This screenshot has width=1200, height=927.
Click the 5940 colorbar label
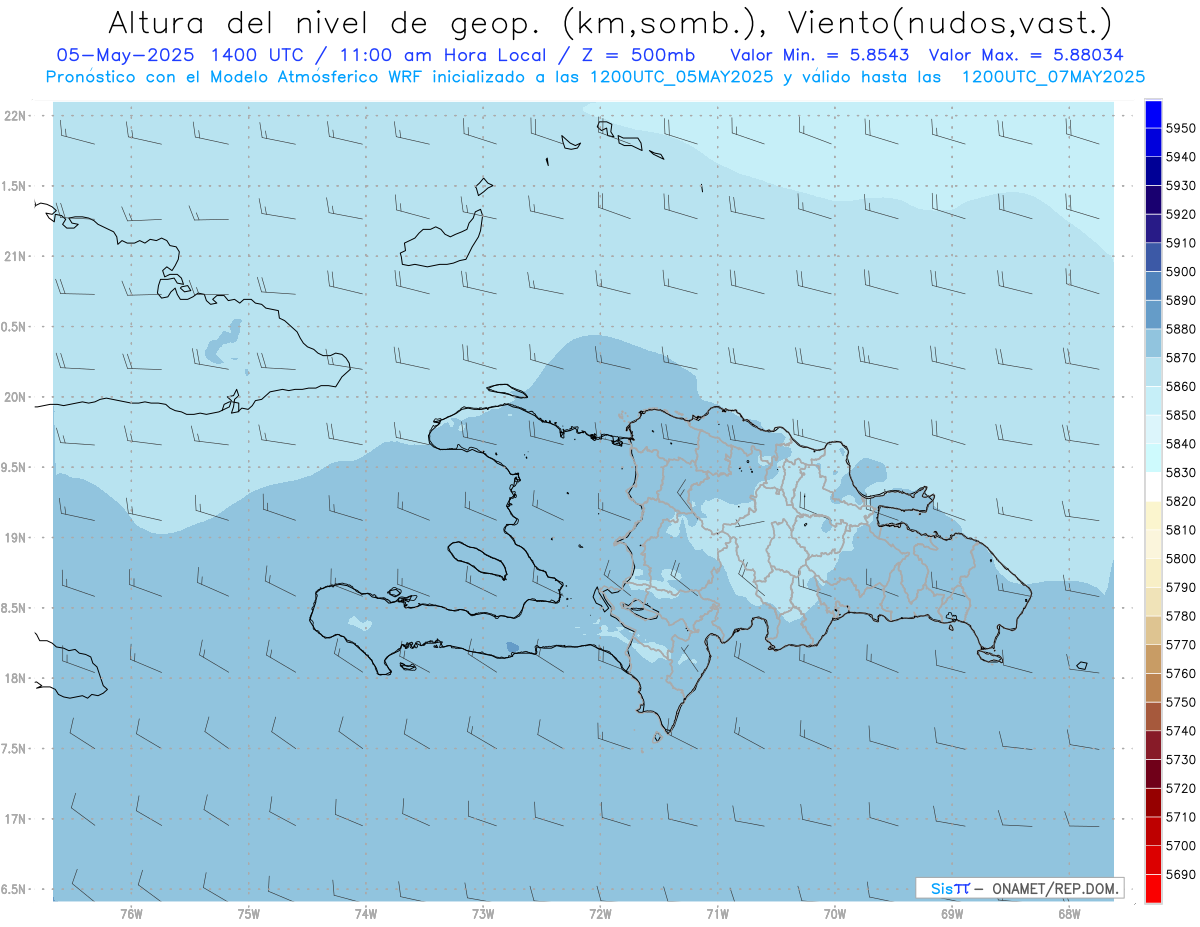click(1181, 157)
